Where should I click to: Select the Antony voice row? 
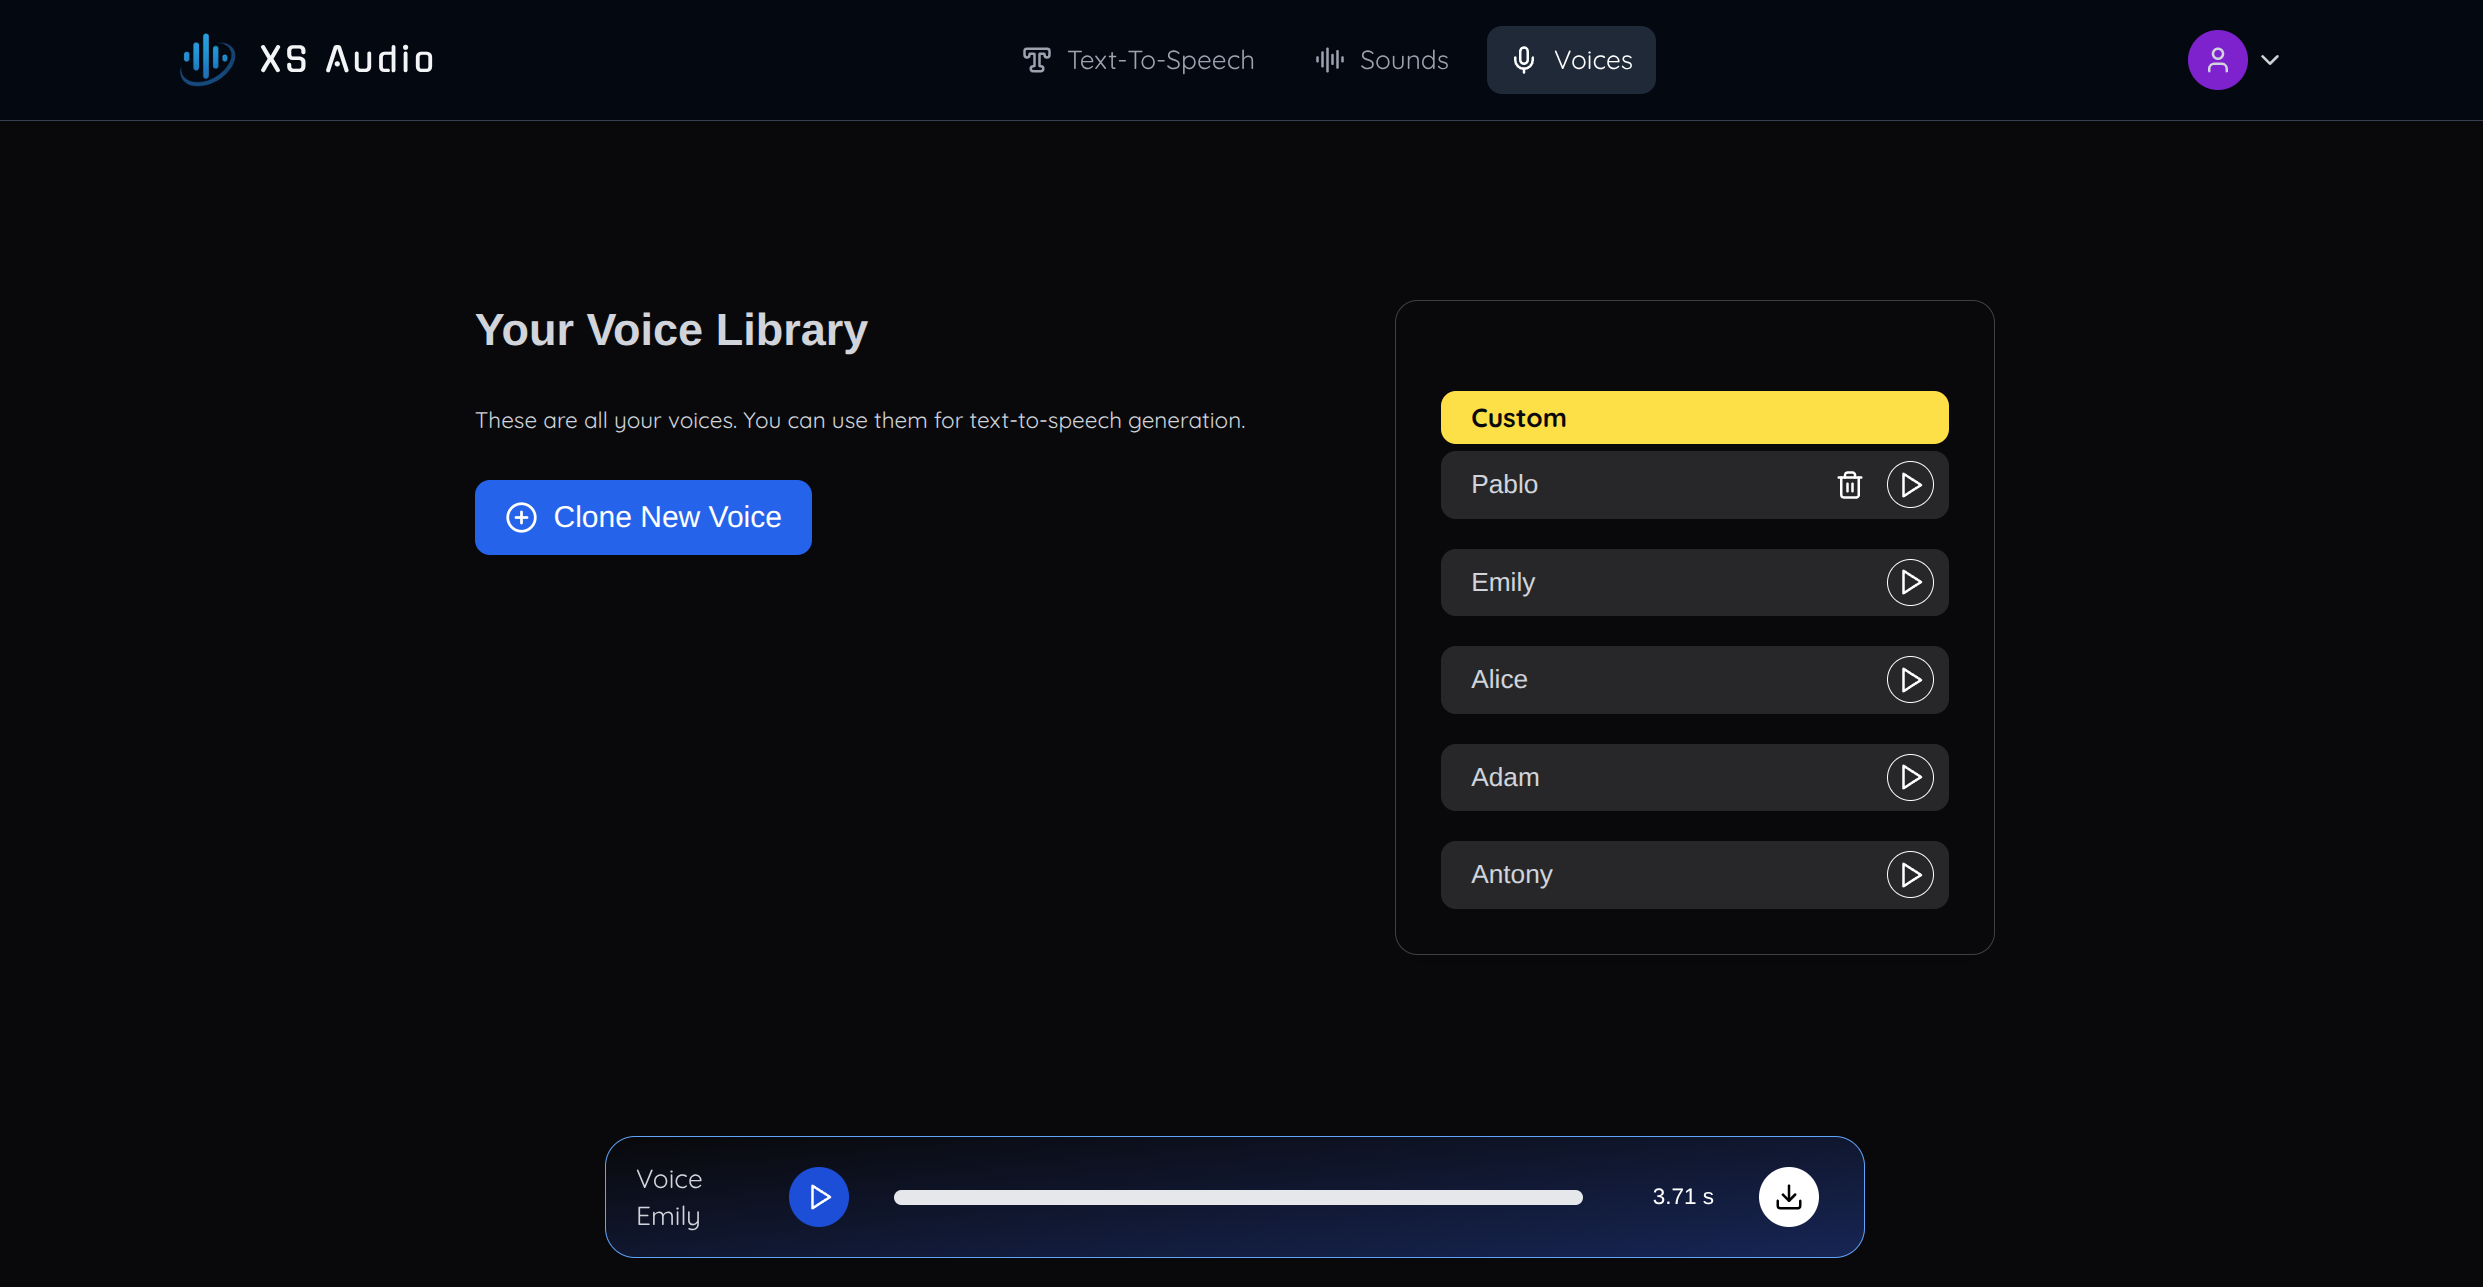(x=1650, y=875)
